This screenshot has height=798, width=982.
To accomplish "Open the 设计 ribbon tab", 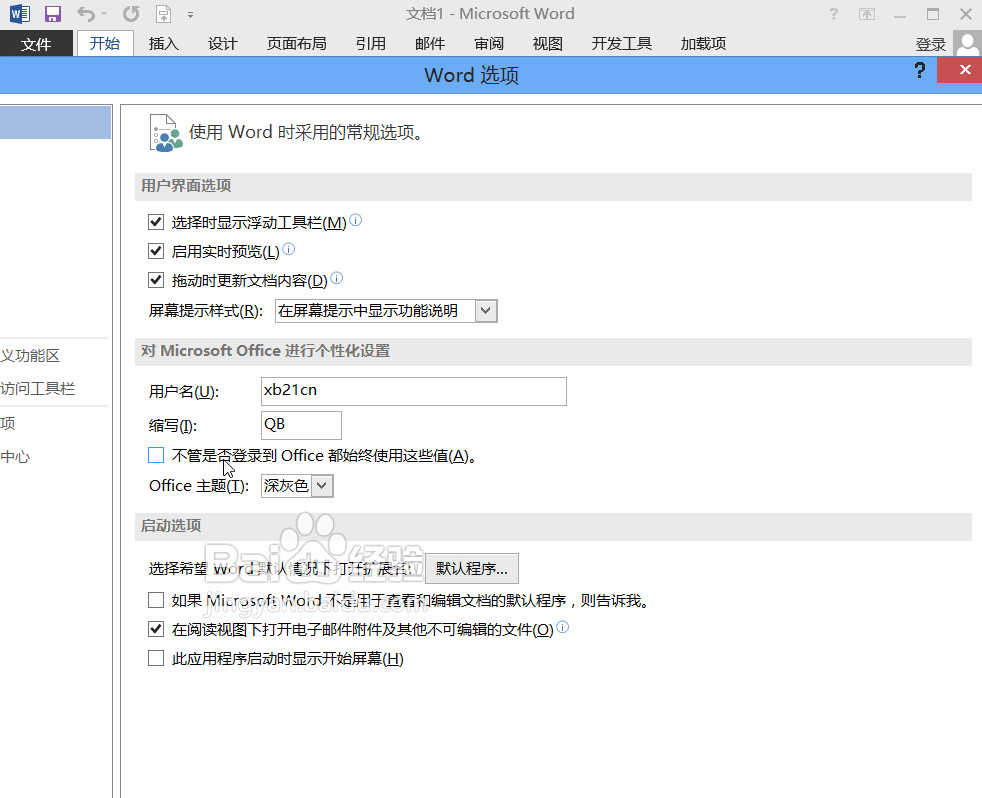I will [222, 43].
